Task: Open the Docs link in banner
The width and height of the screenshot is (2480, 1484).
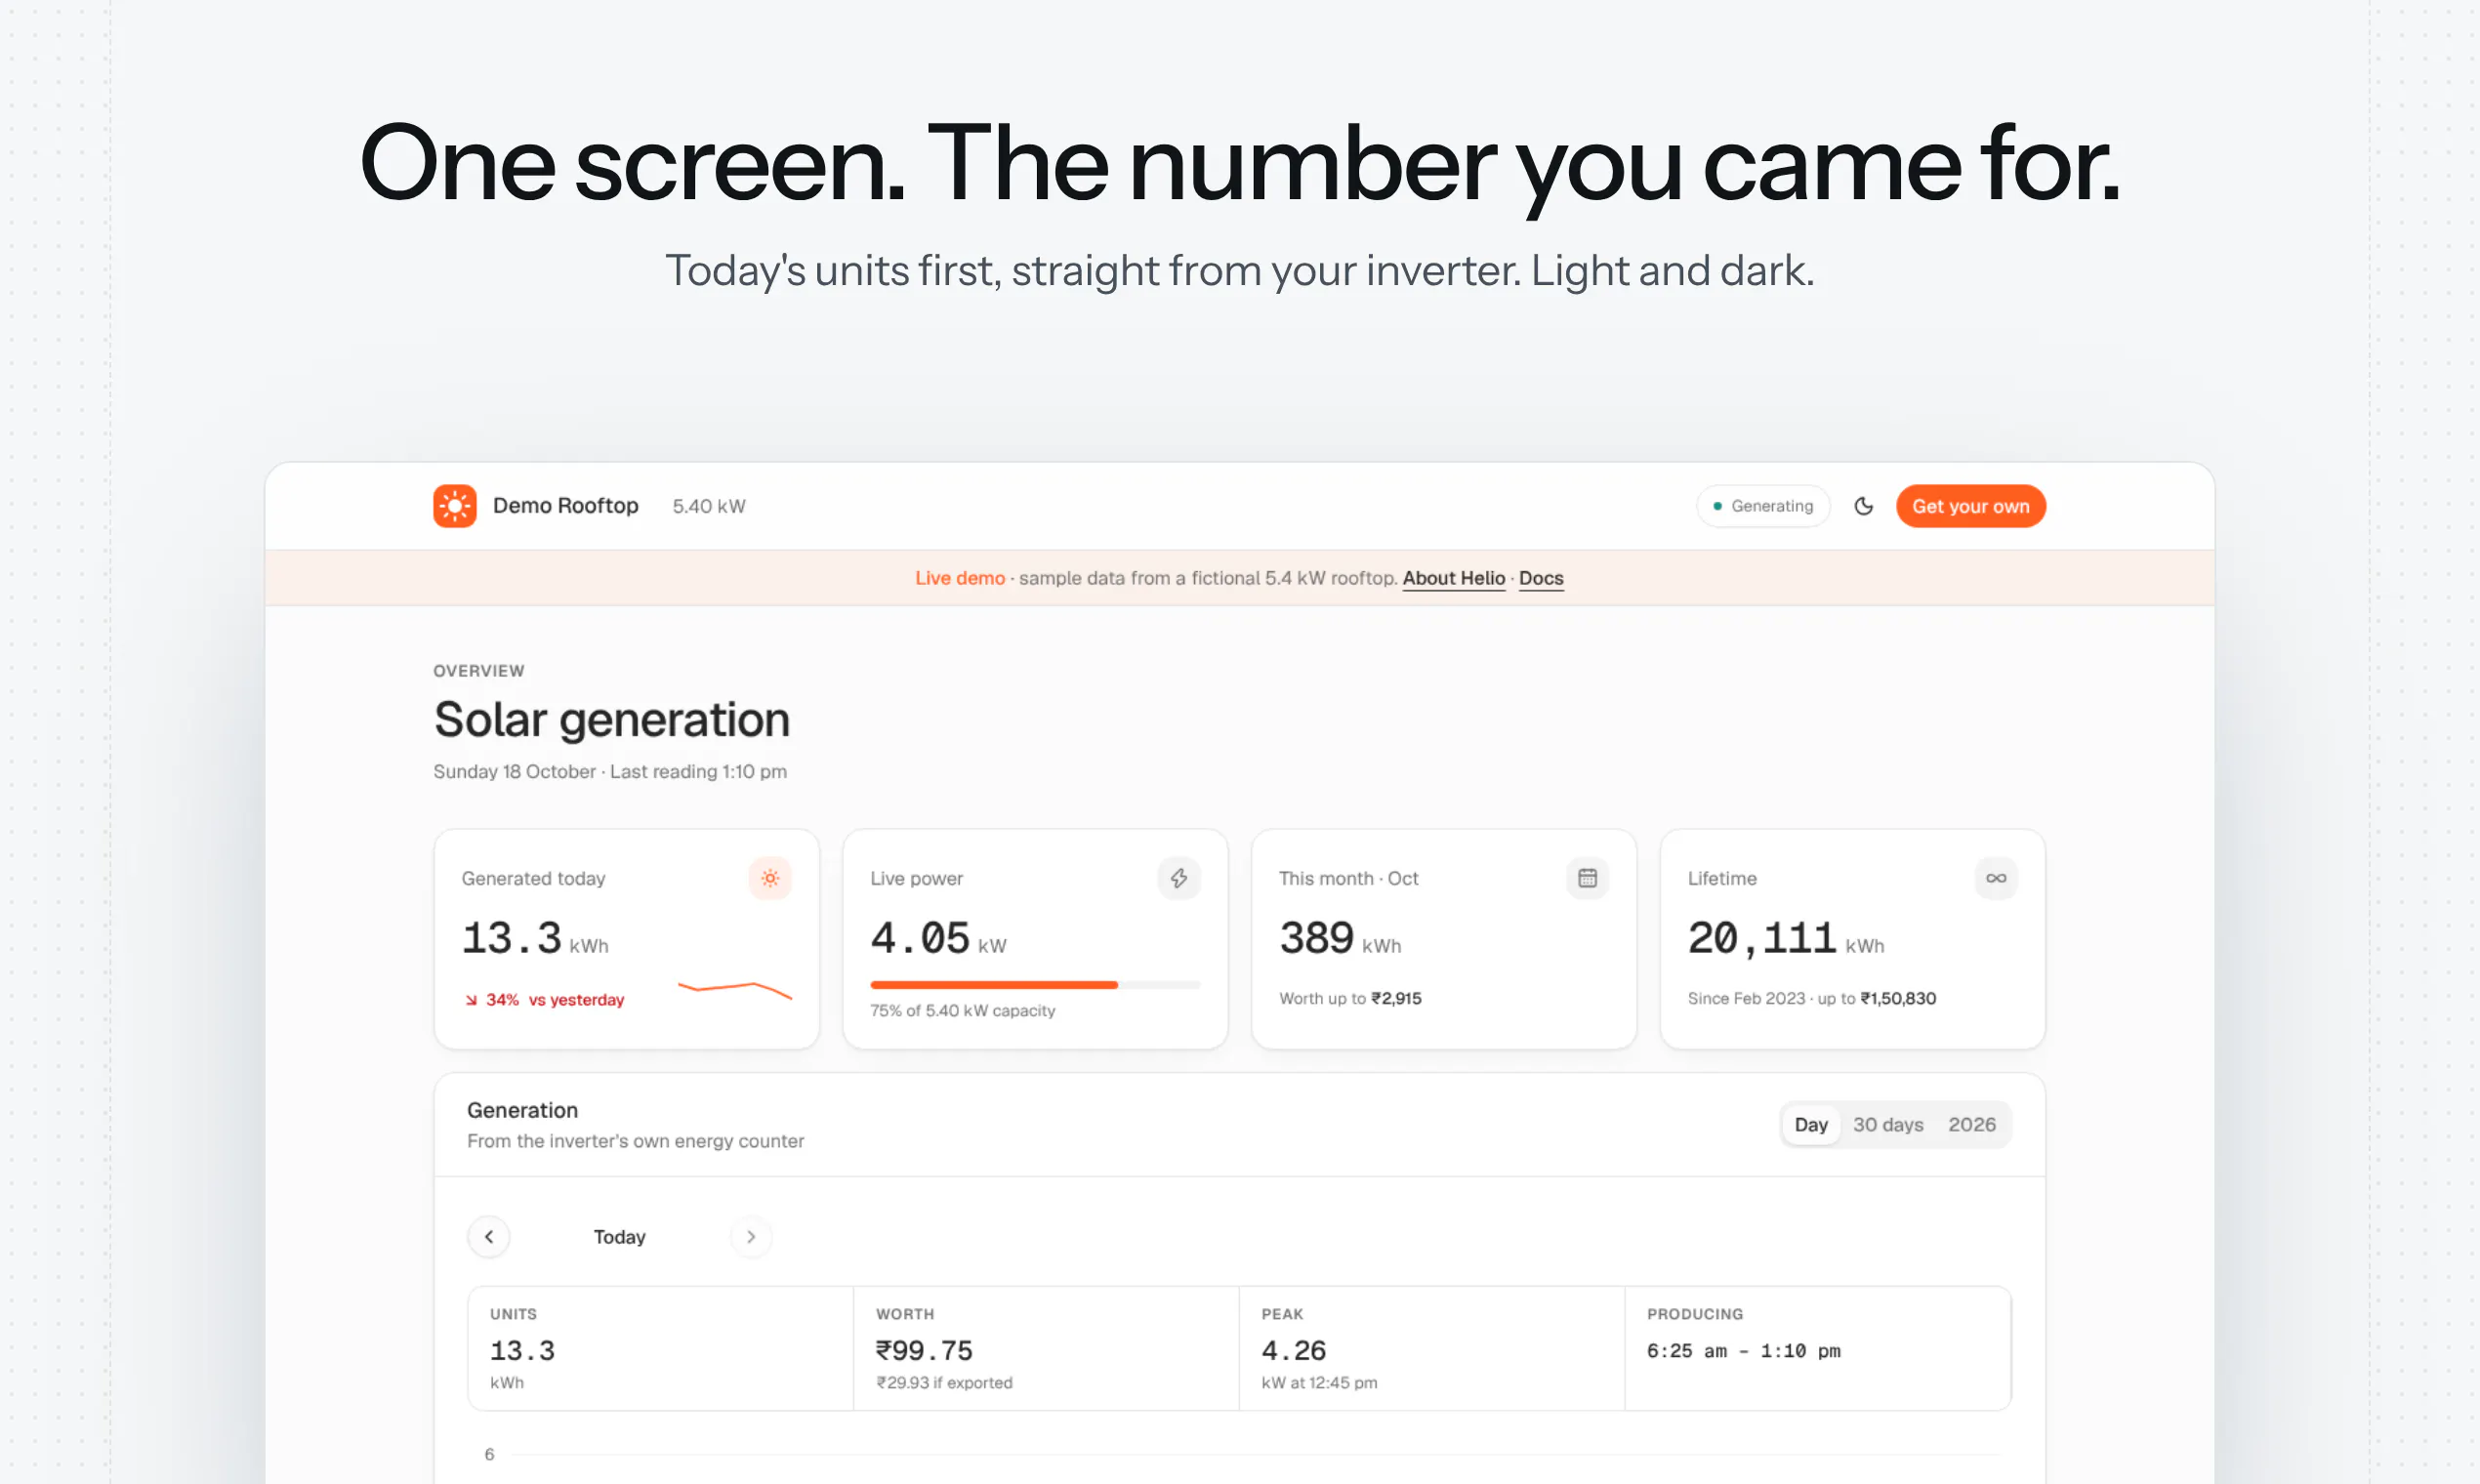Action: point(1541,578)
